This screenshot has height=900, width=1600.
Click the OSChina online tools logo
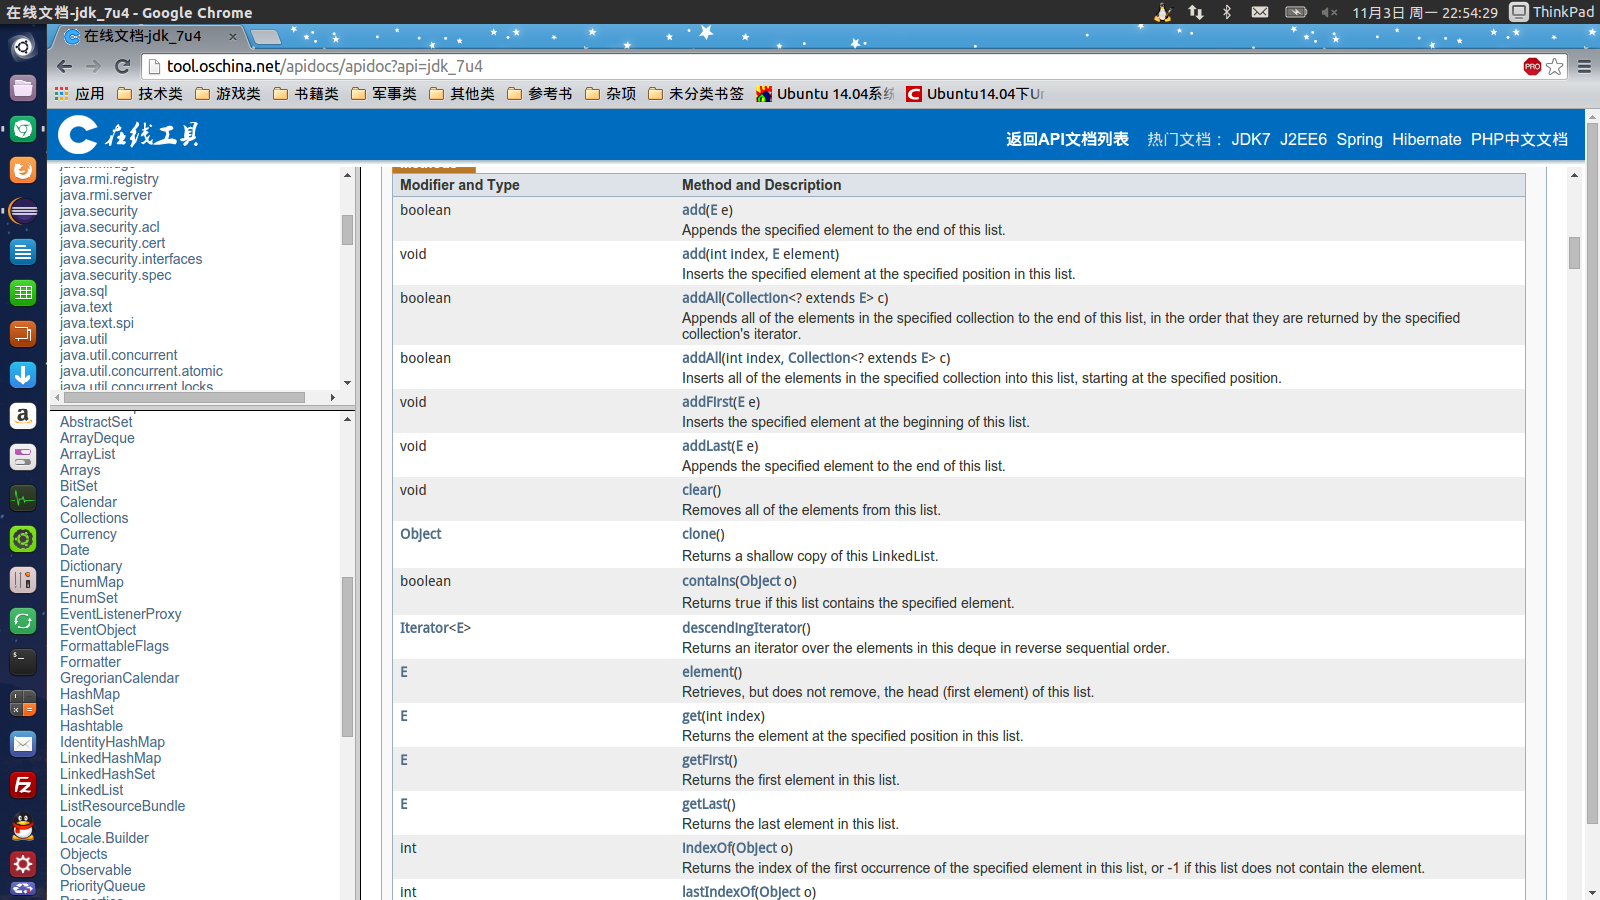pos(128,135)
